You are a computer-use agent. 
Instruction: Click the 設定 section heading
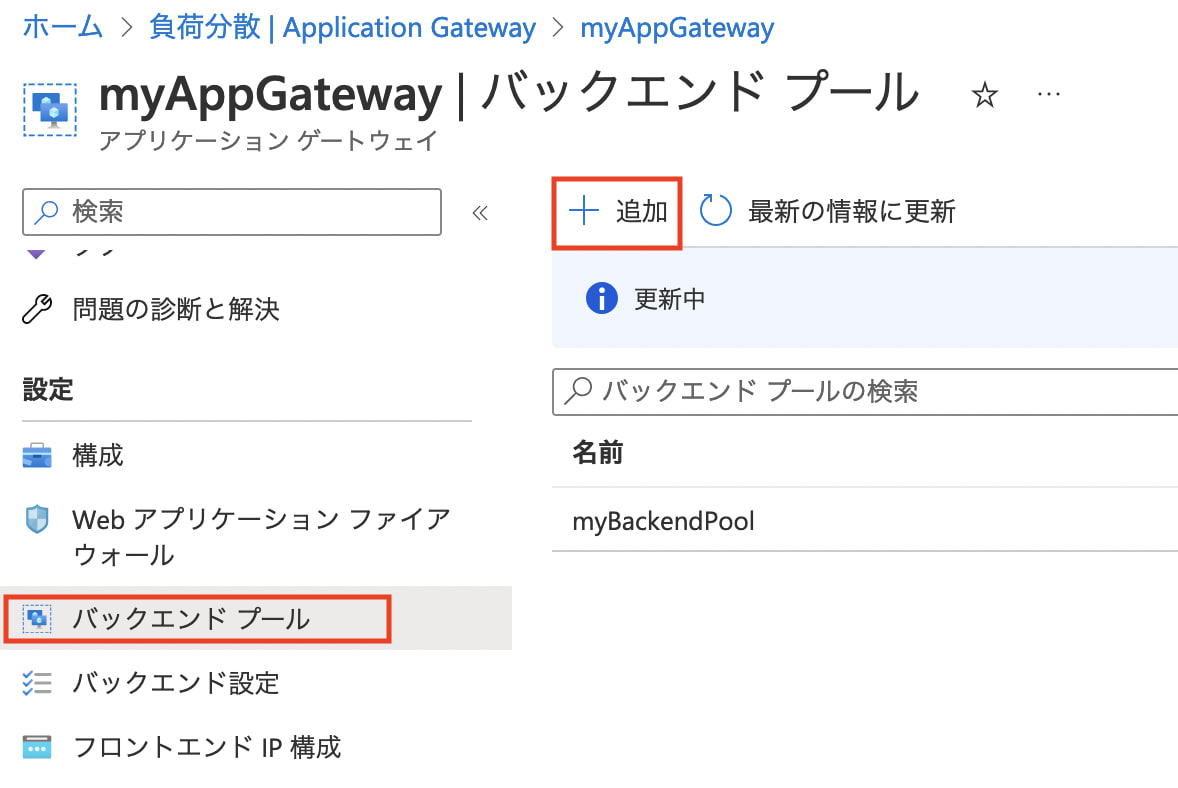point(48,390)
